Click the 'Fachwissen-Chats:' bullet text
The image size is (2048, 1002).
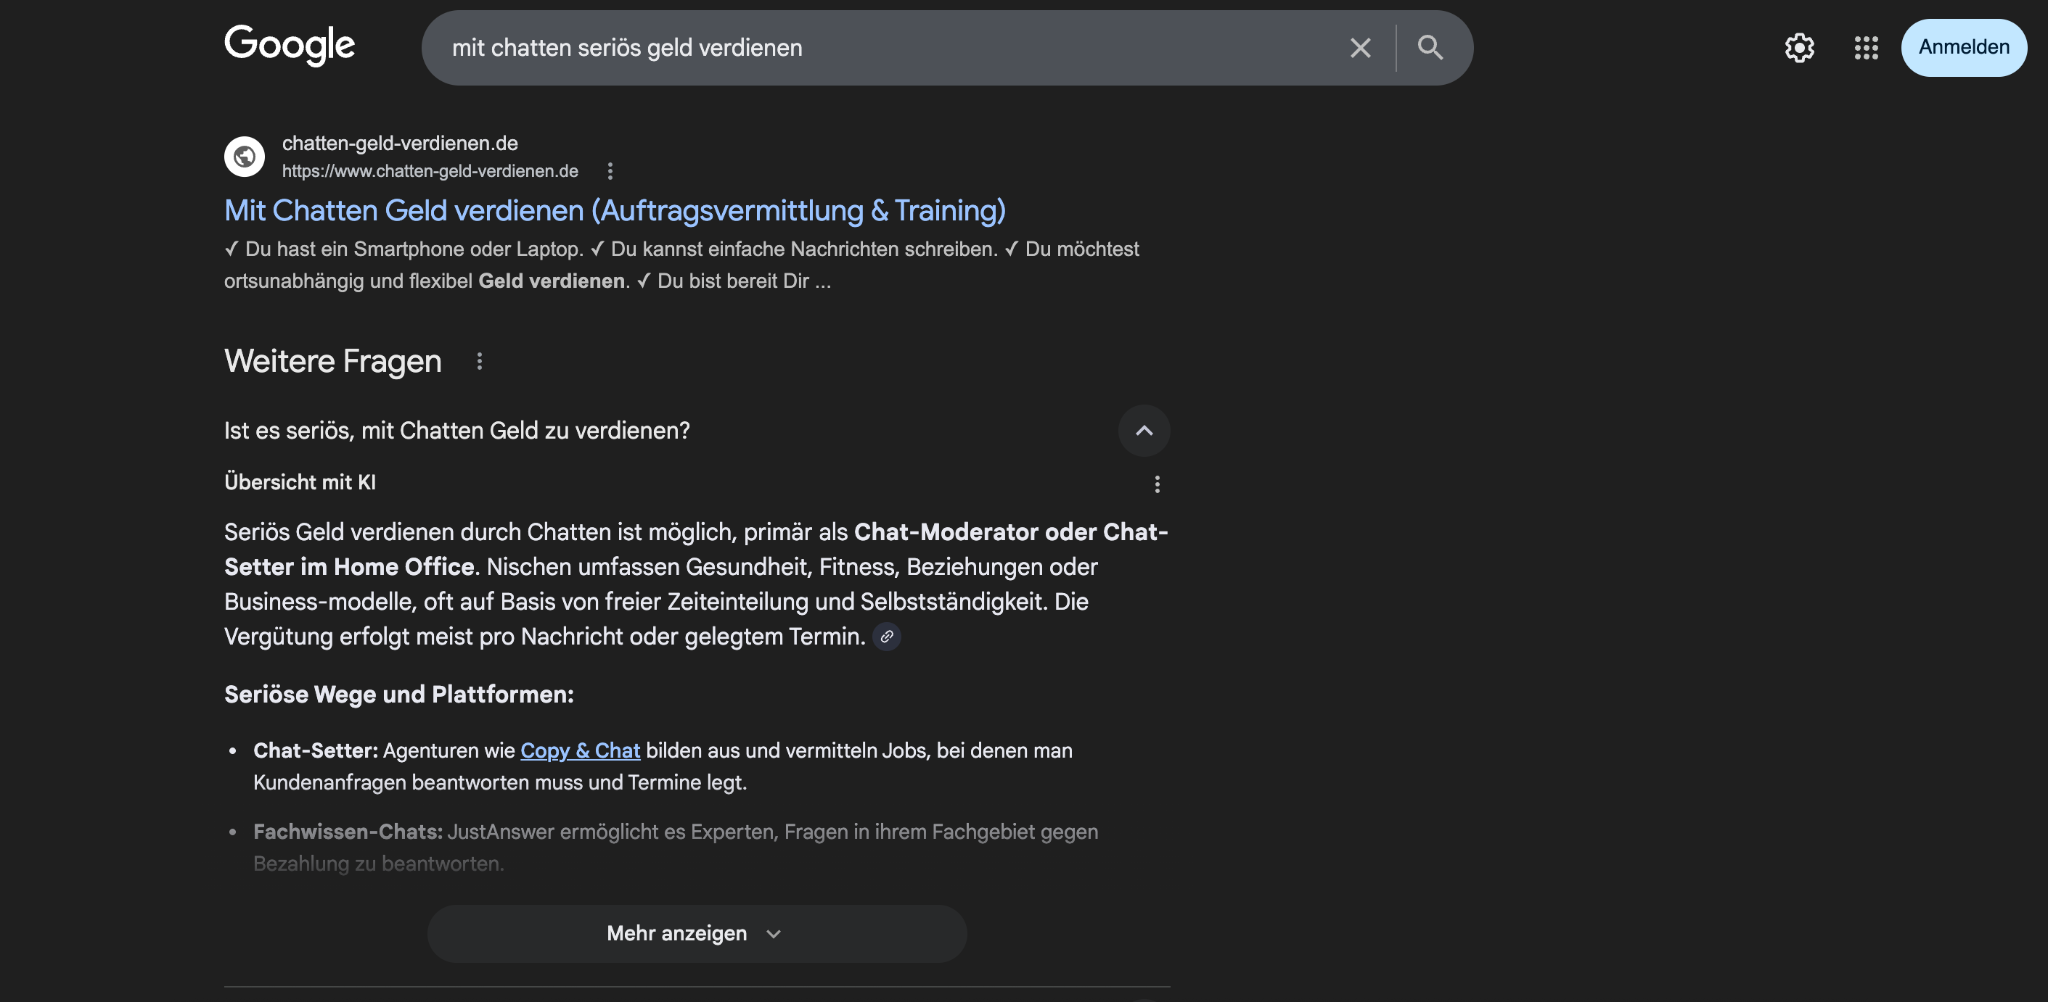348,832
